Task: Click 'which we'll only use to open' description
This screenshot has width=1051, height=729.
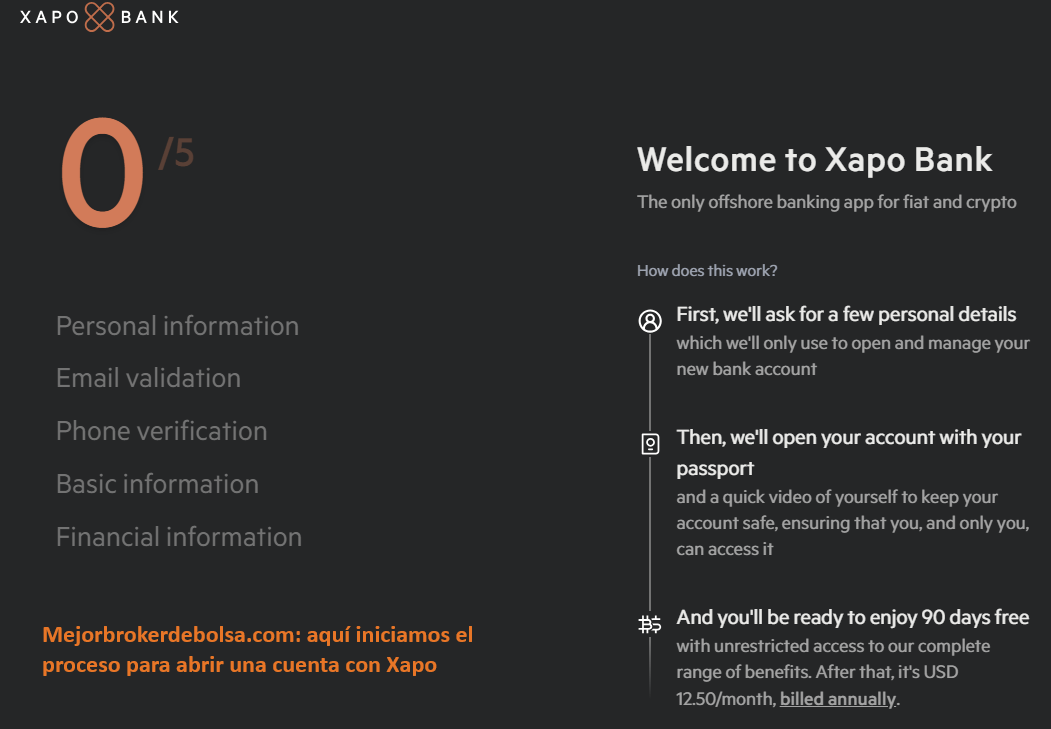Action: point(853,356)
